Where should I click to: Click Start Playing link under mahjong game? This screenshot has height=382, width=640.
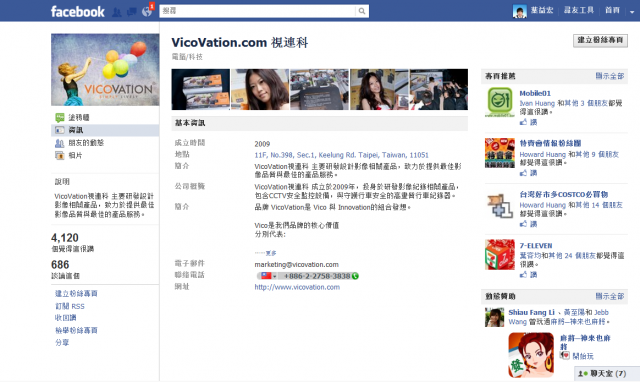coord(583,356)
